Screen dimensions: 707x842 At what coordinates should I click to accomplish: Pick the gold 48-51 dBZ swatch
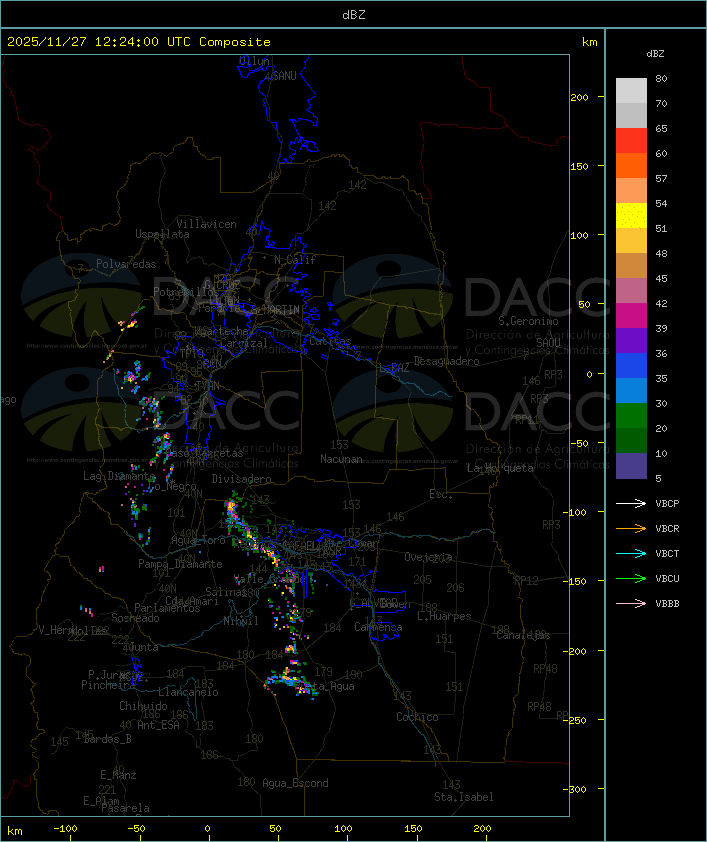click(x=631, y=241)
